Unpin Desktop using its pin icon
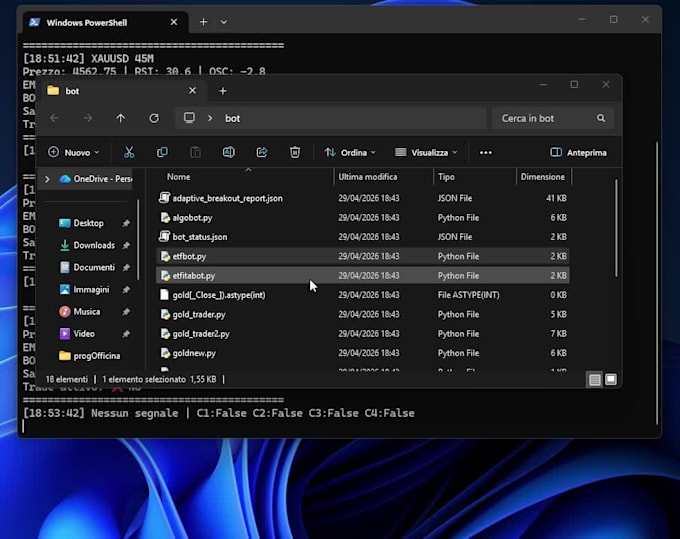The height and width of the screenshot is (539, 680). 126,223
